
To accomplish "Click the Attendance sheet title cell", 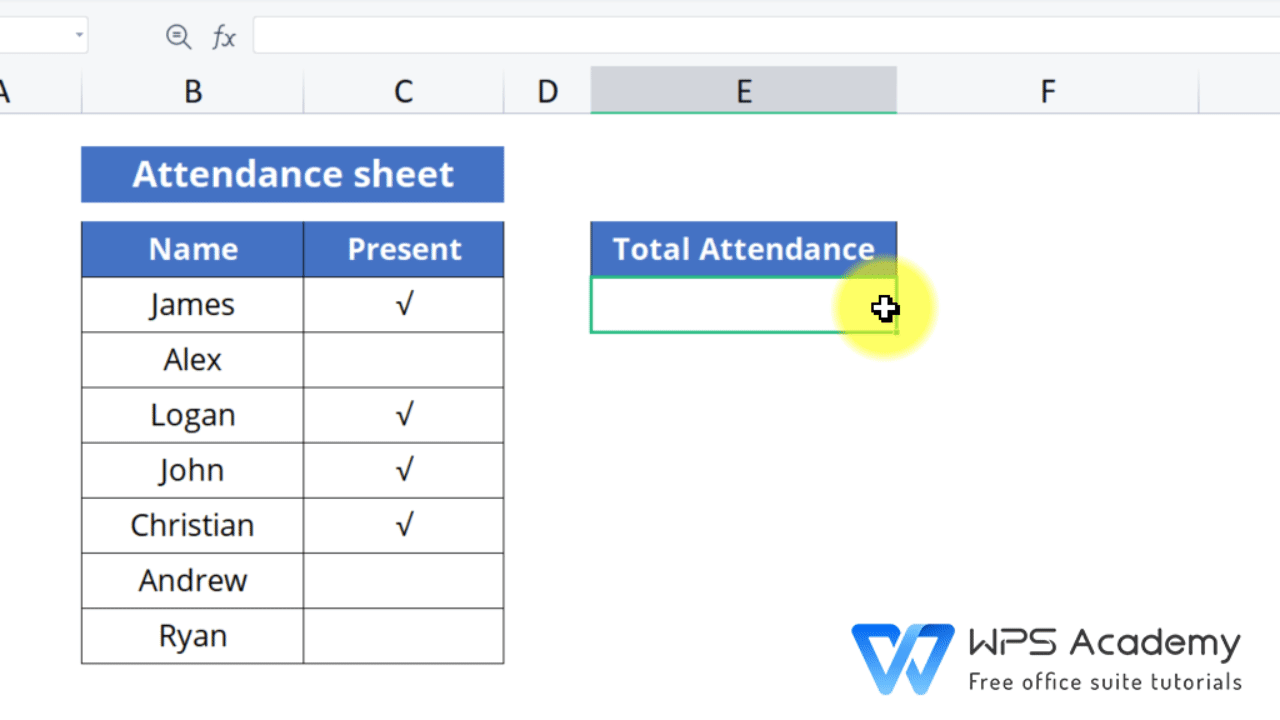I will pos(293,175).
